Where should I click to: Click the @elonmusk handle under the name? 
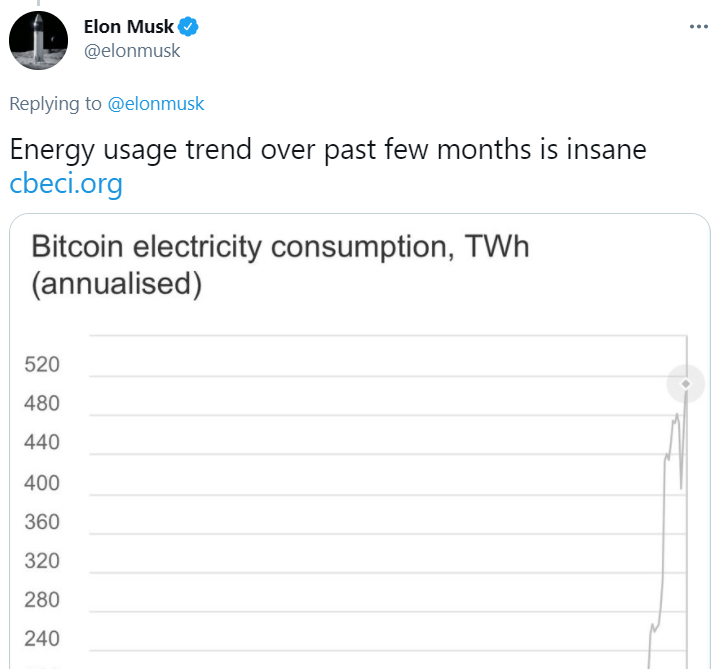[x=132, y=50]
